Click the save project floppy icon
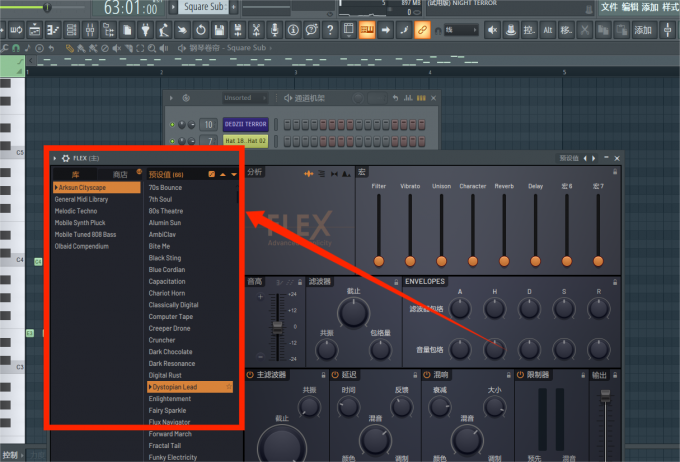 click(219, 30)
